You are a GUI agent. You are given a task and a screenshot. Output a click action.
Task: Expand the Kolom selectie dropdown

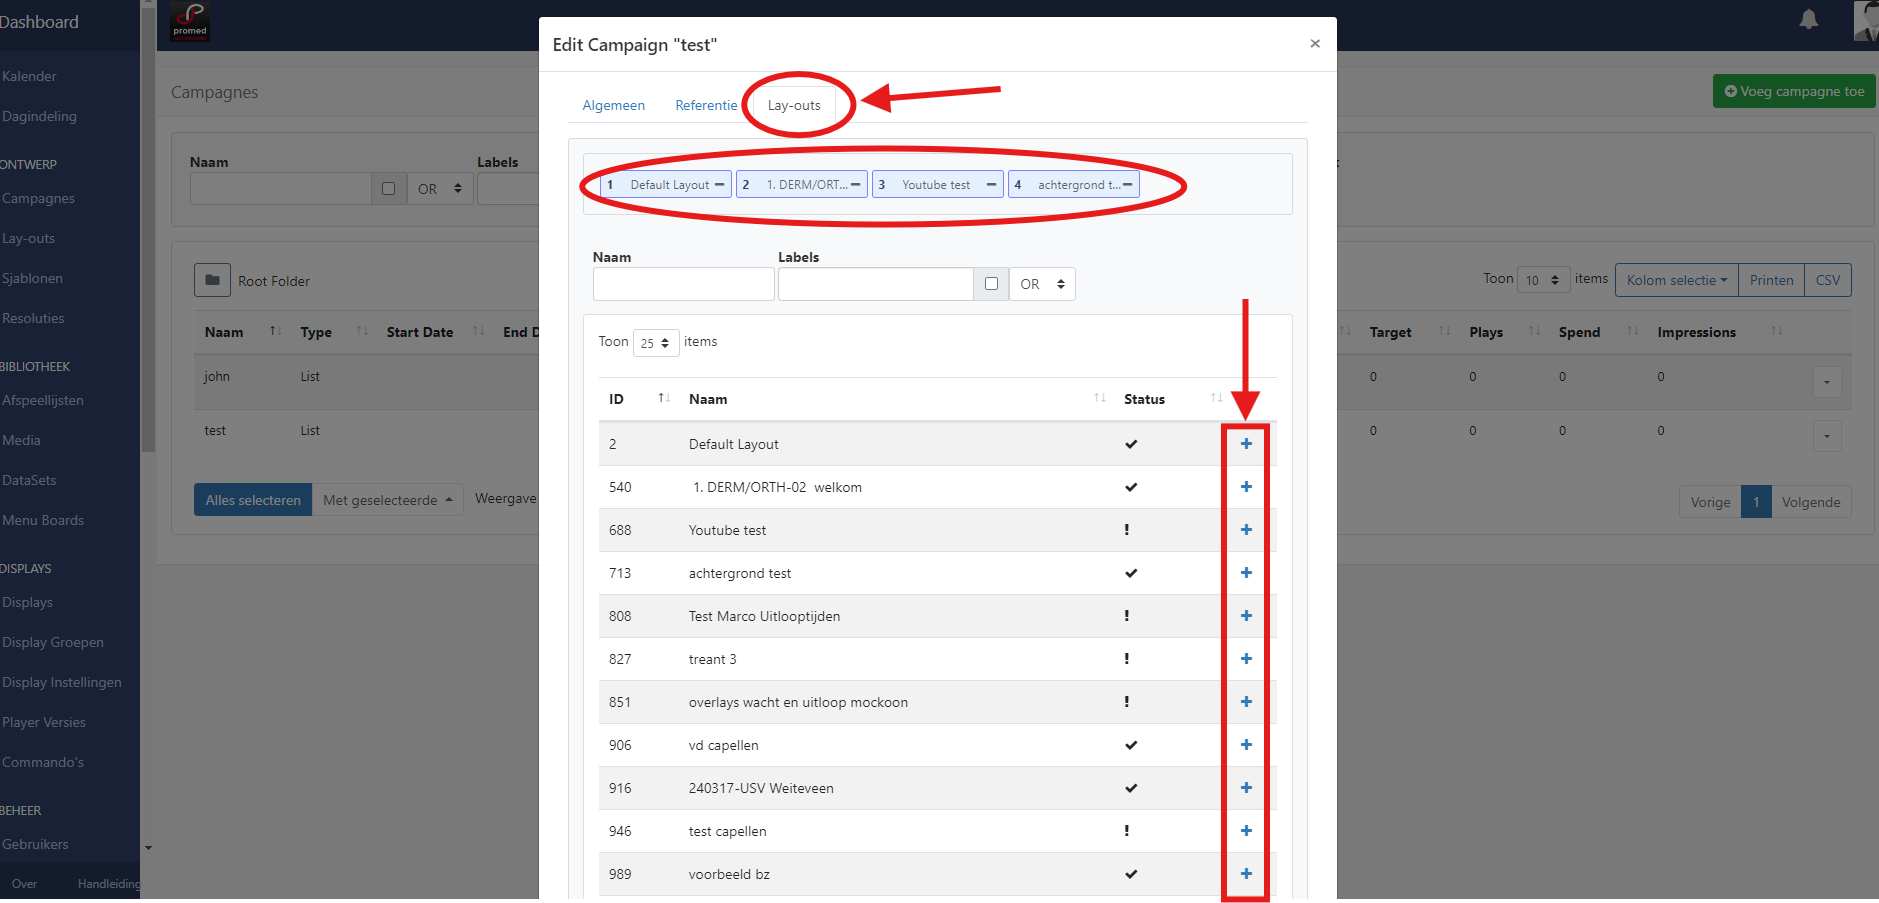click(1676, 280)
